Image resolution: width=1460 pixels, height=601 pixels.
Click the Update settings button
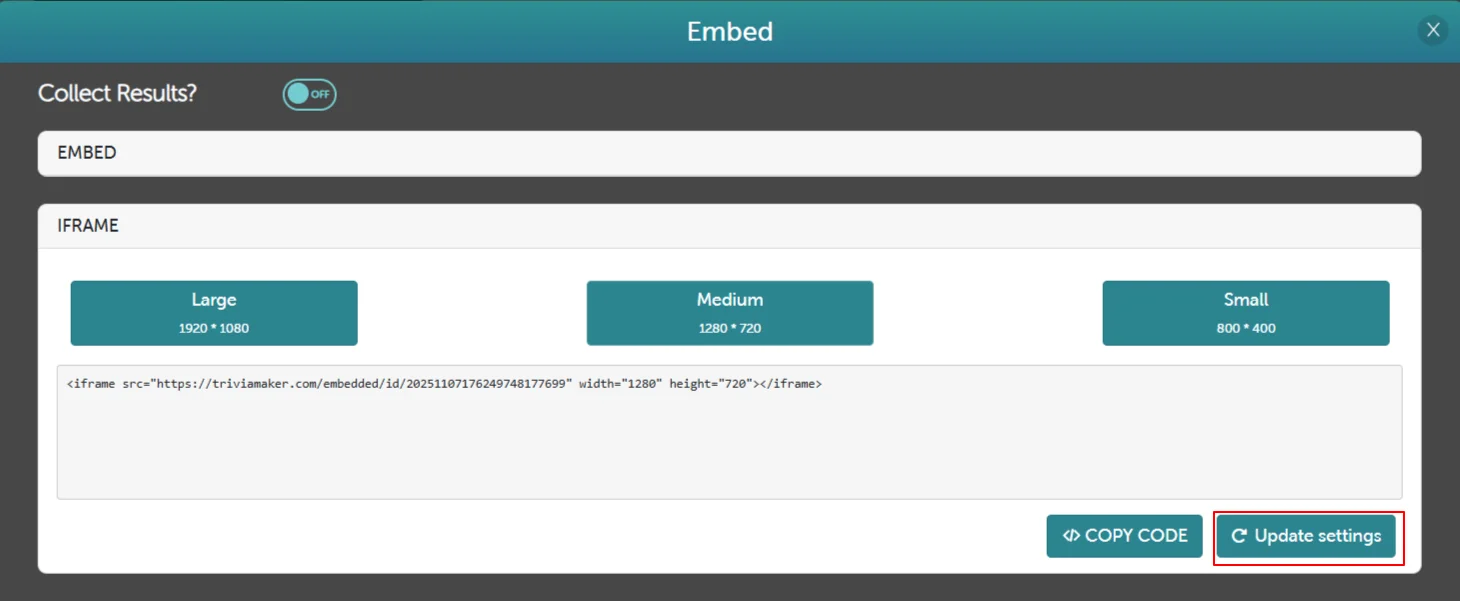1307,536
